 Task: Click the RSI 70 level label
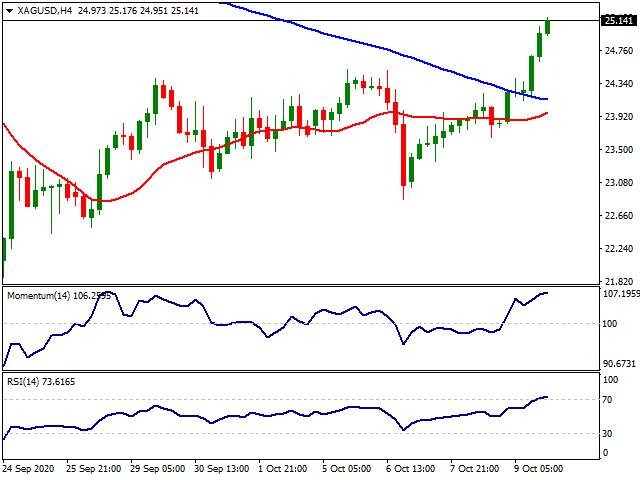click(x=608, y=400)
